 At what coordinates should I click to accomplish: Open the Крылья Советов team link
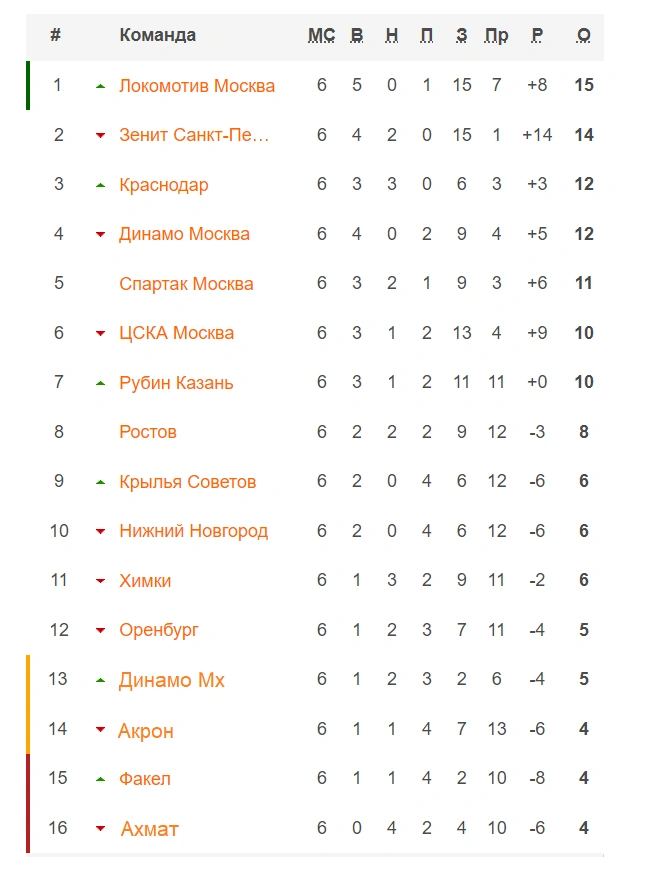pos(188,482)
